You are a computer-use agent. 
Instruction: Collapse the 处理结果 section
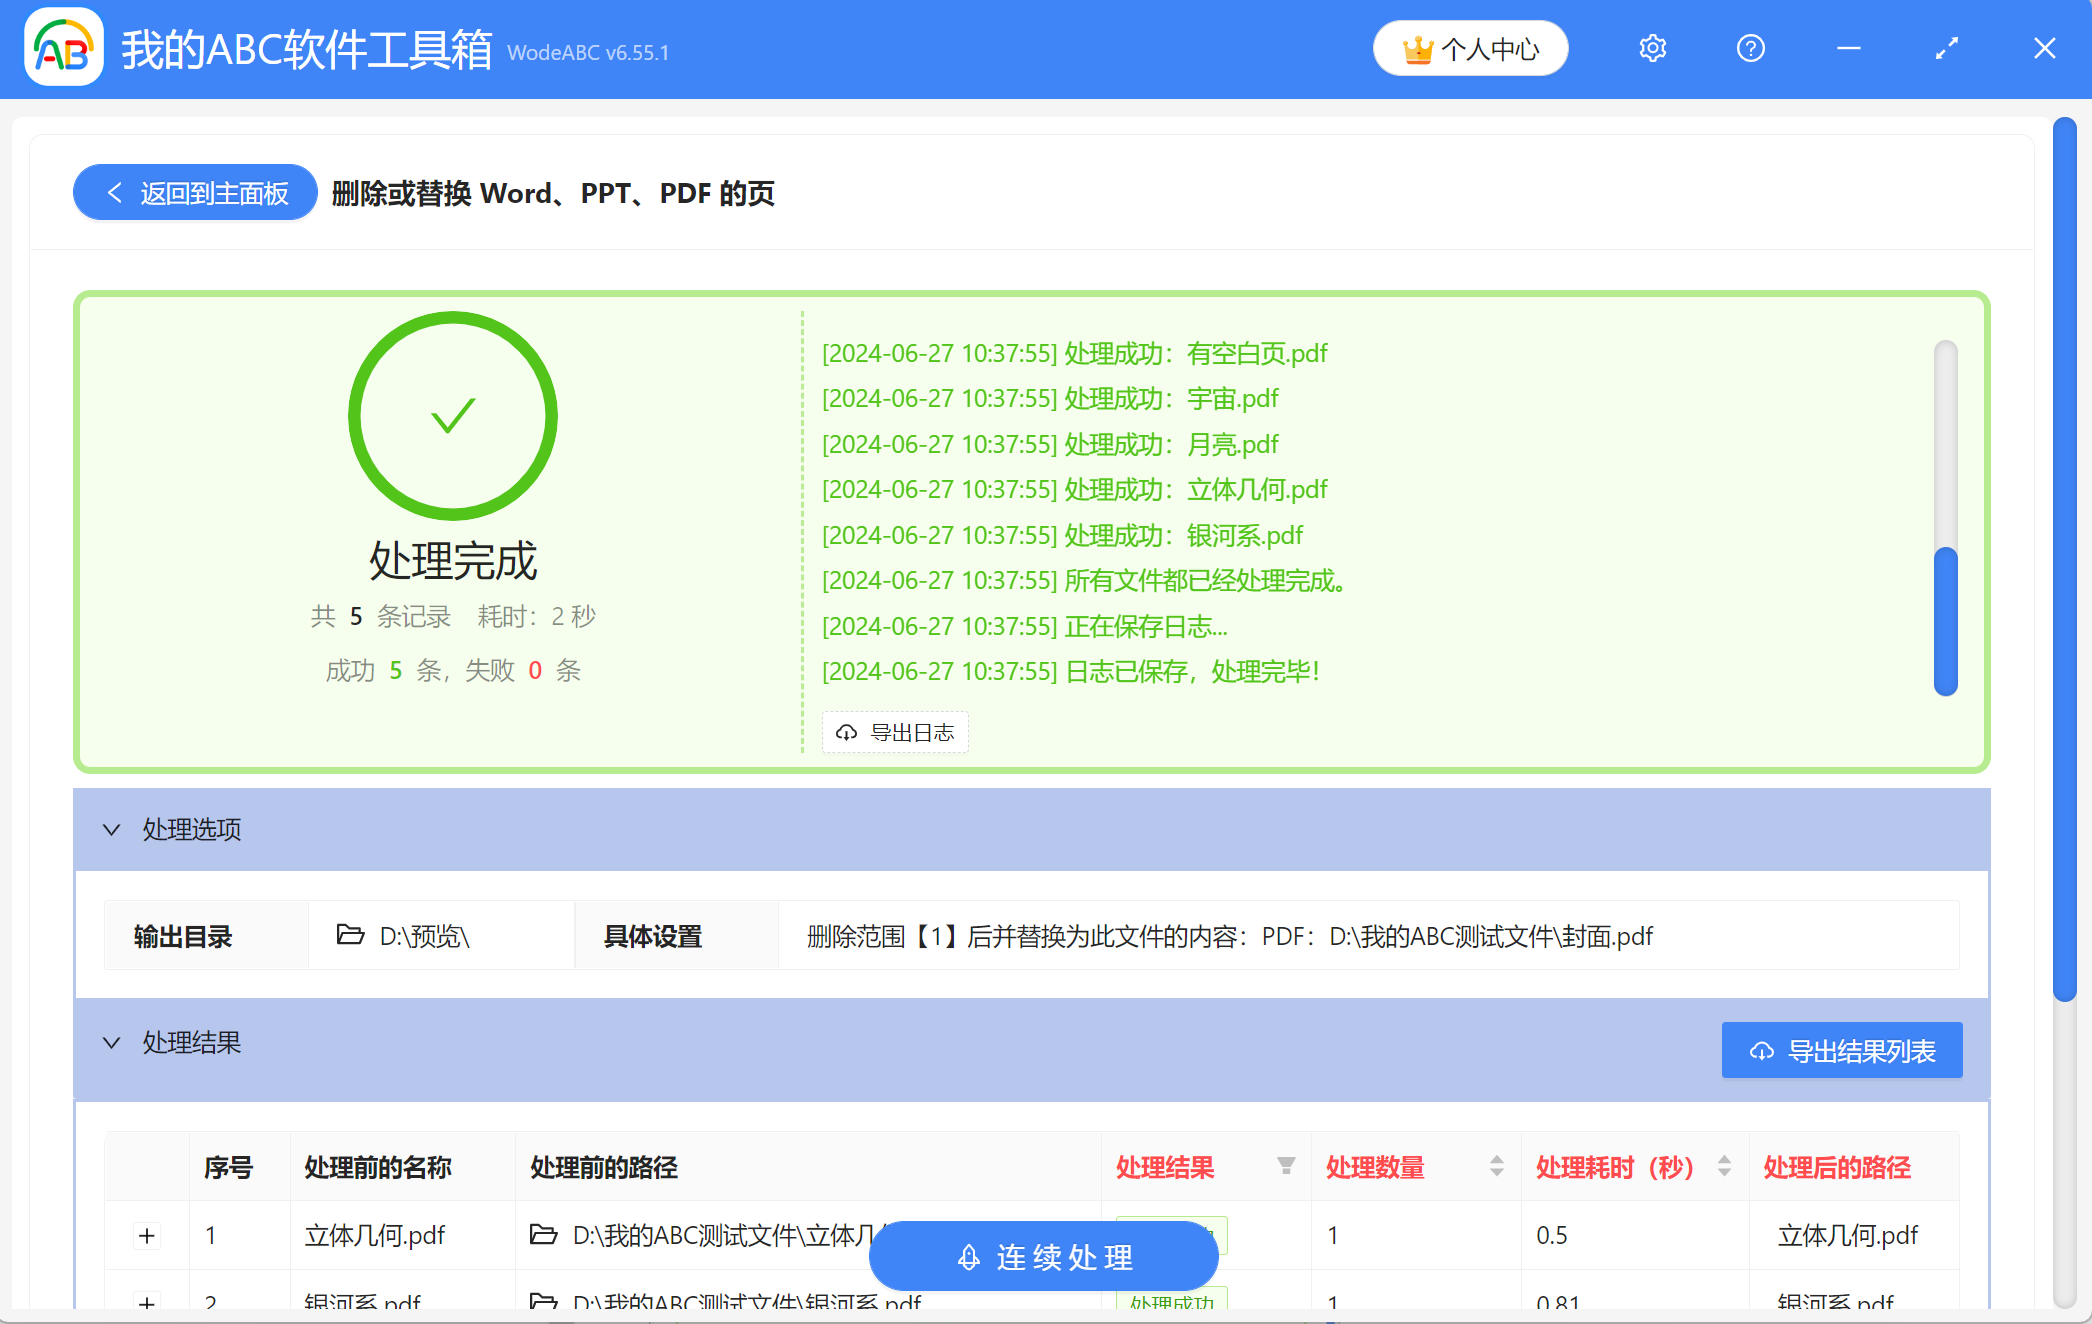112,1043
